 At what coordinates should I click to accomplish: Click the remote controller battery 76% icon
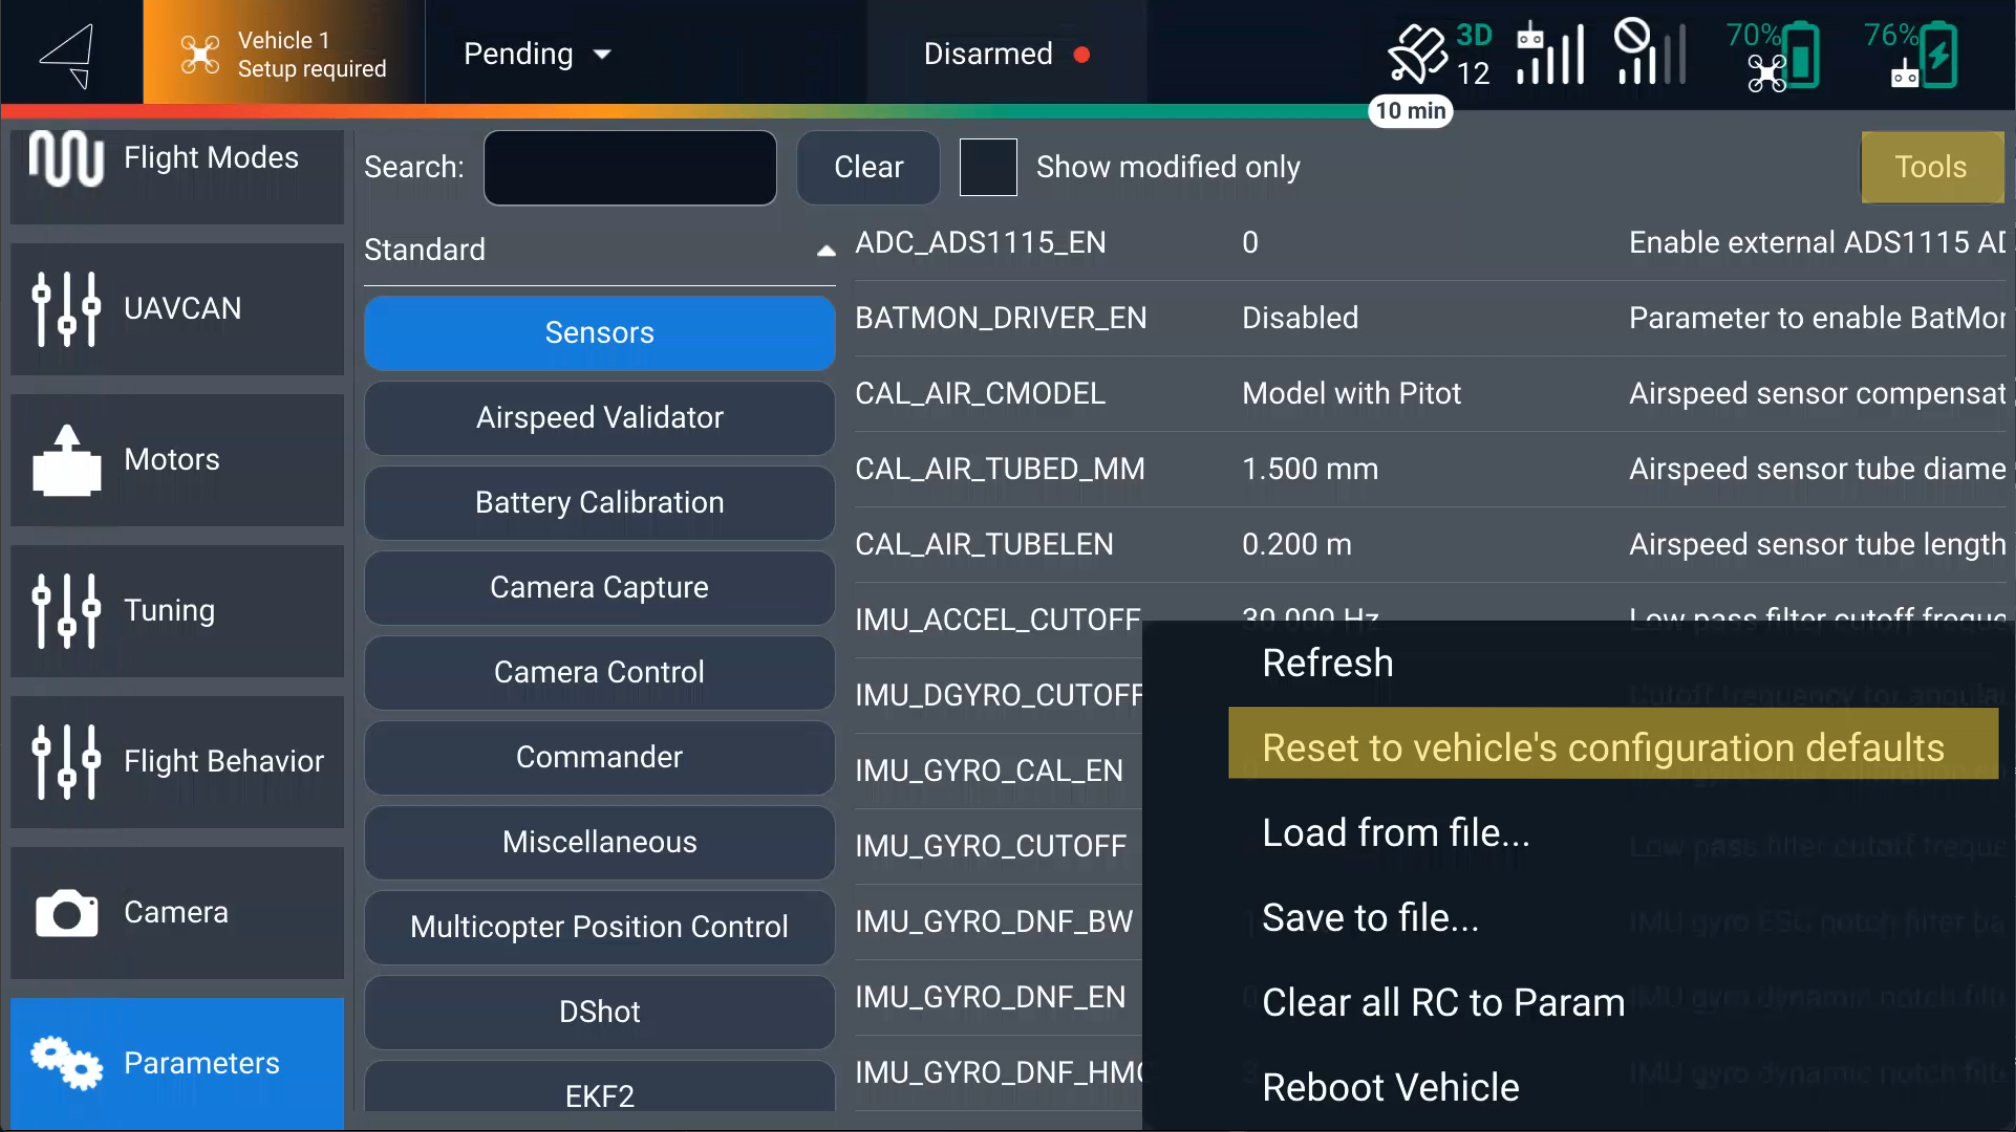[x=1912, y=54]
